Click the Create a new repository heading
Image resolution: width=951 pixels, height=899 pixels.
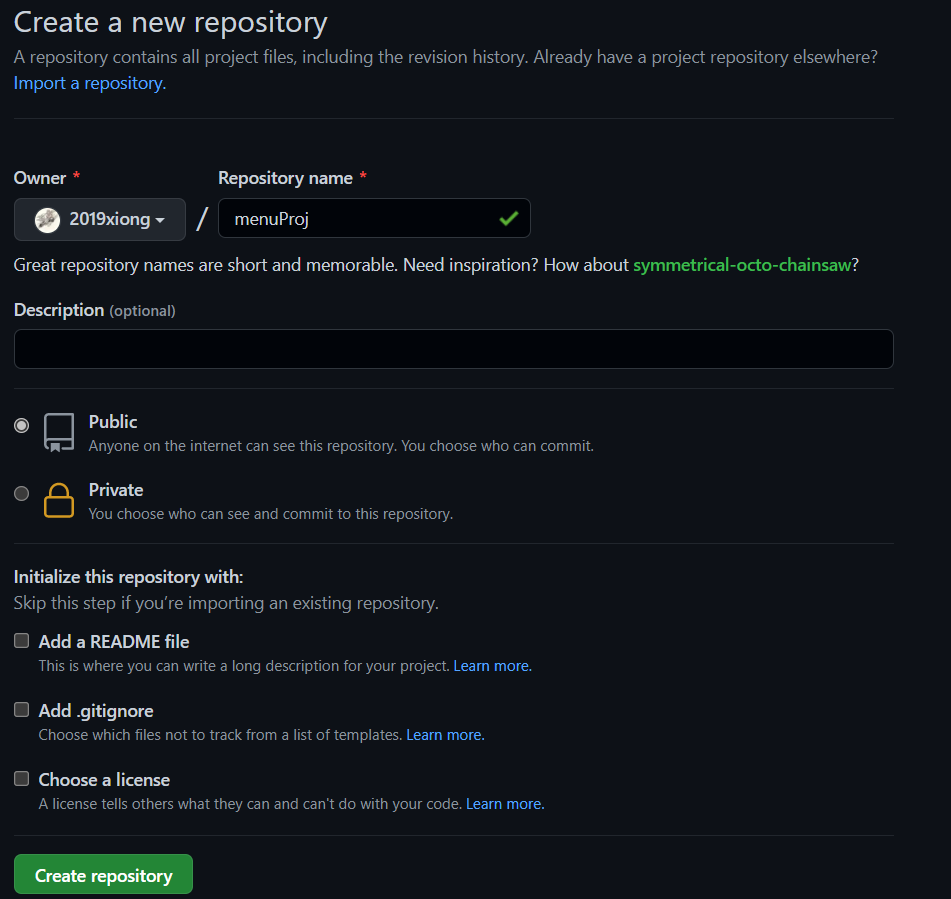coord(170,22)
